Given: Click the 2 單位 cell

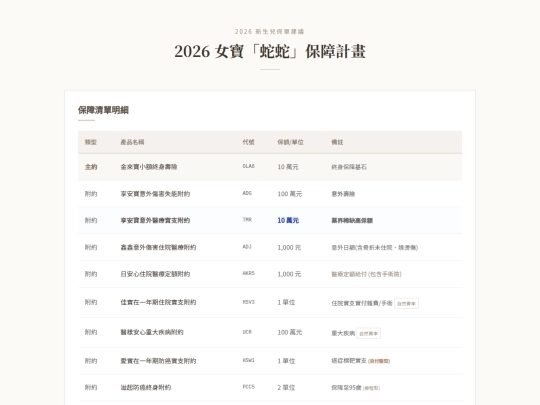Looking at the screenshot, I should (286, 388).
